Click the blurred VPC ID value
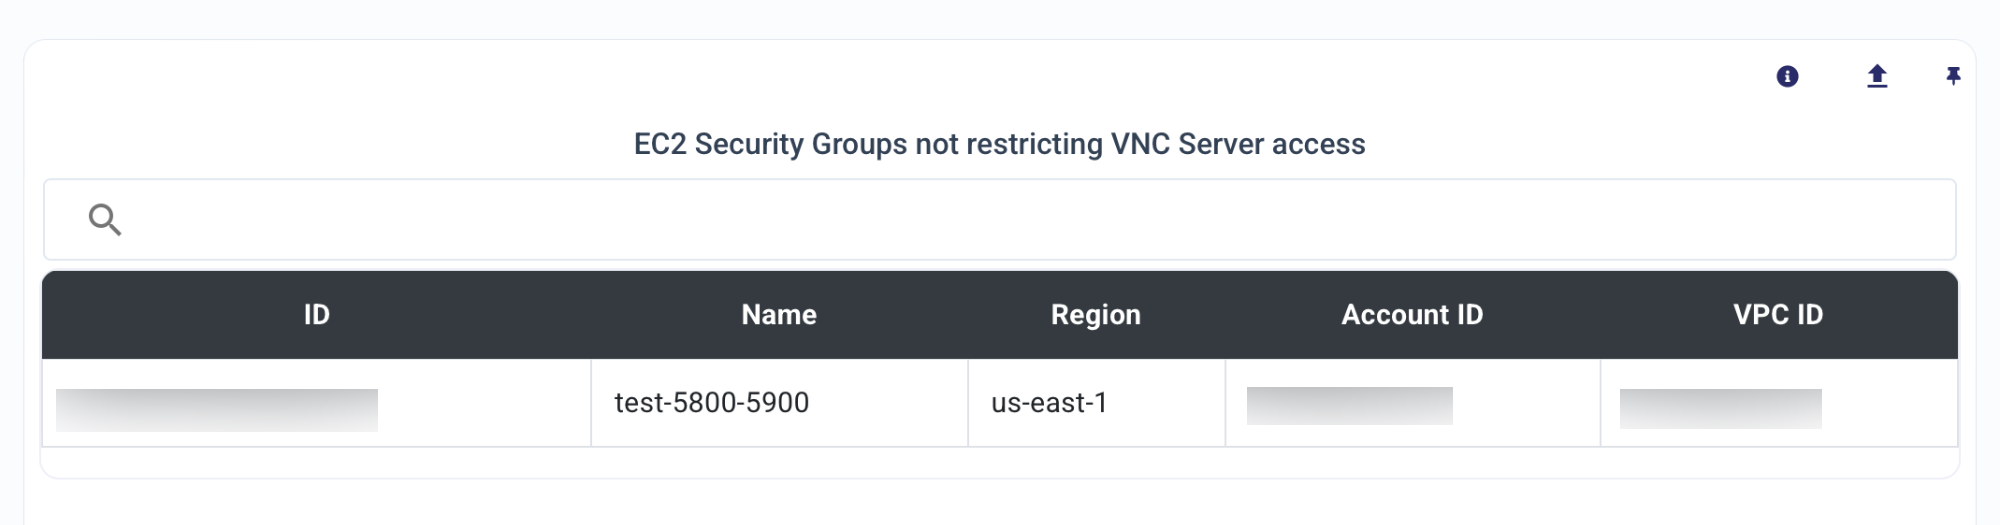This screenshot has width=2000, height=525. click(x=1721, y=409)
